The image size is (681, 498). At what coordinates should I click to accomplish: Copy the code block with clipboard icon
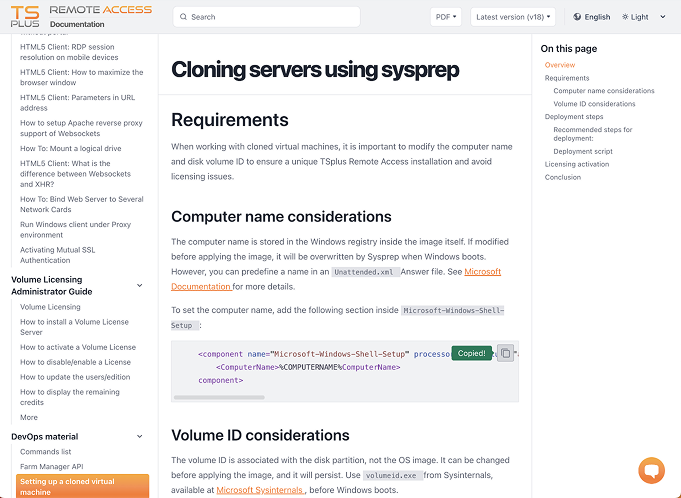click(506, 353)
